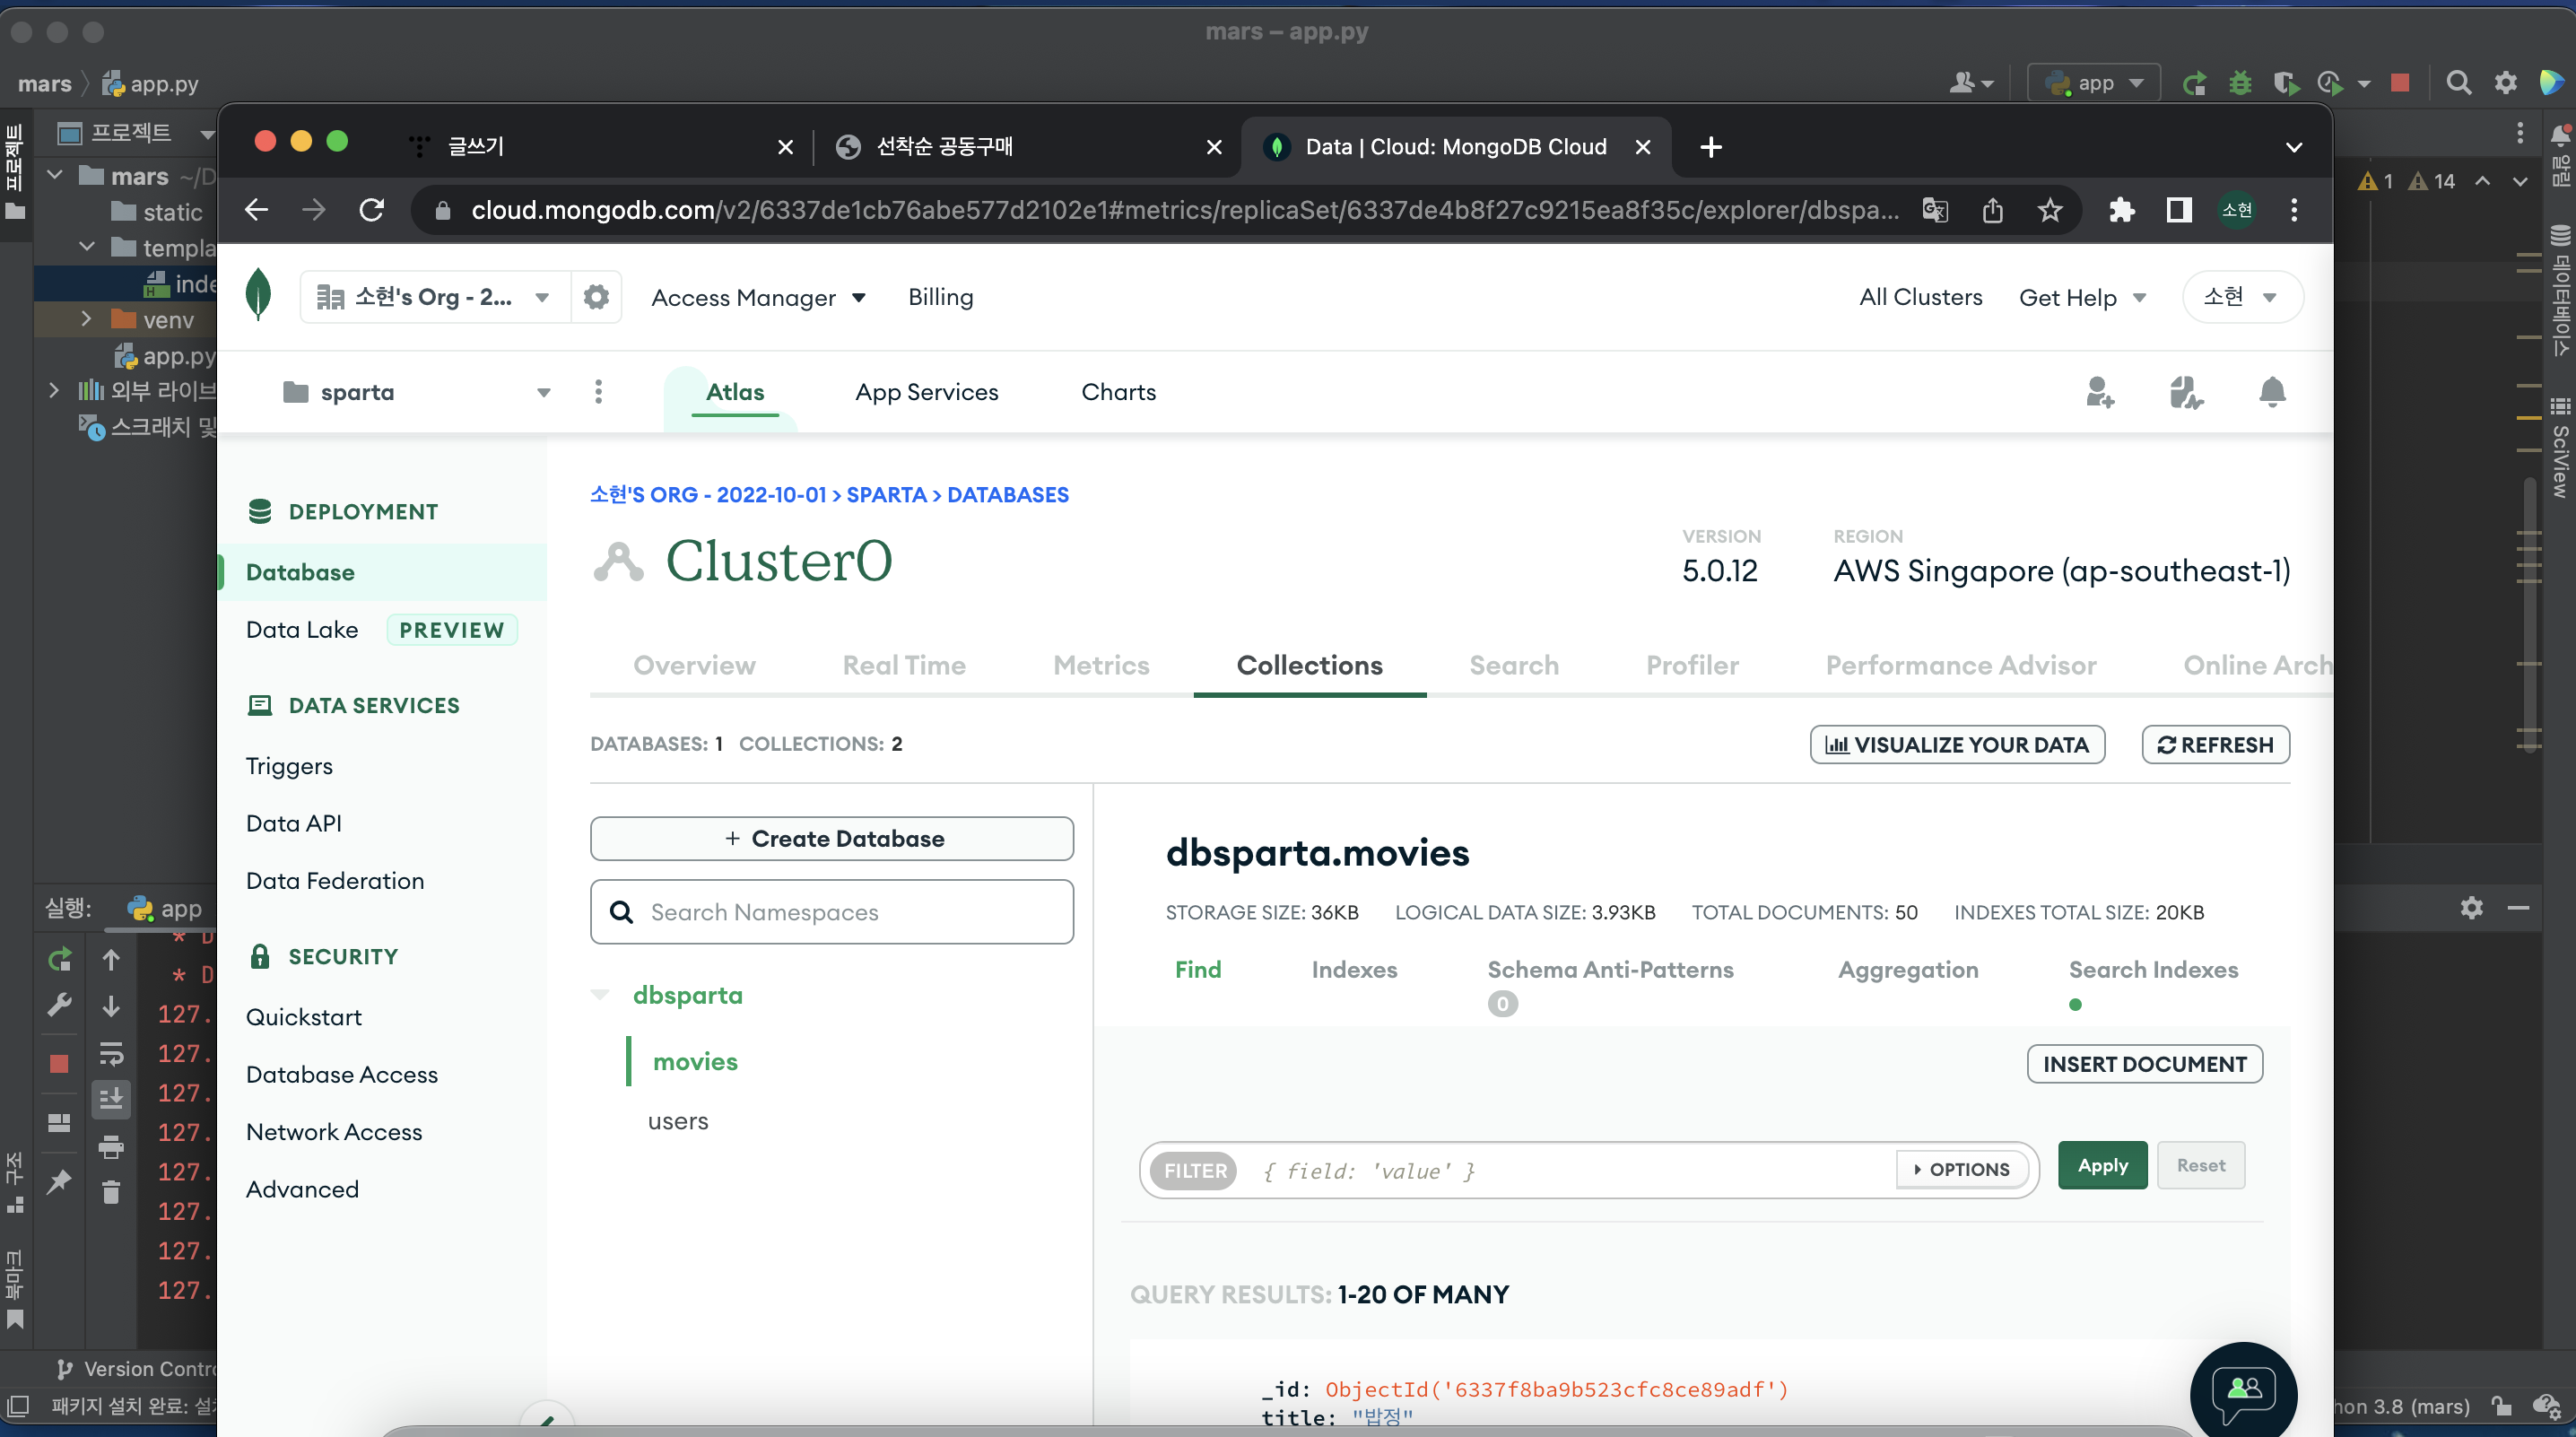Open the cluster Overview tab
Image resolution: width=2576 pixels, height=1437 pixels.
coord(694,665)
